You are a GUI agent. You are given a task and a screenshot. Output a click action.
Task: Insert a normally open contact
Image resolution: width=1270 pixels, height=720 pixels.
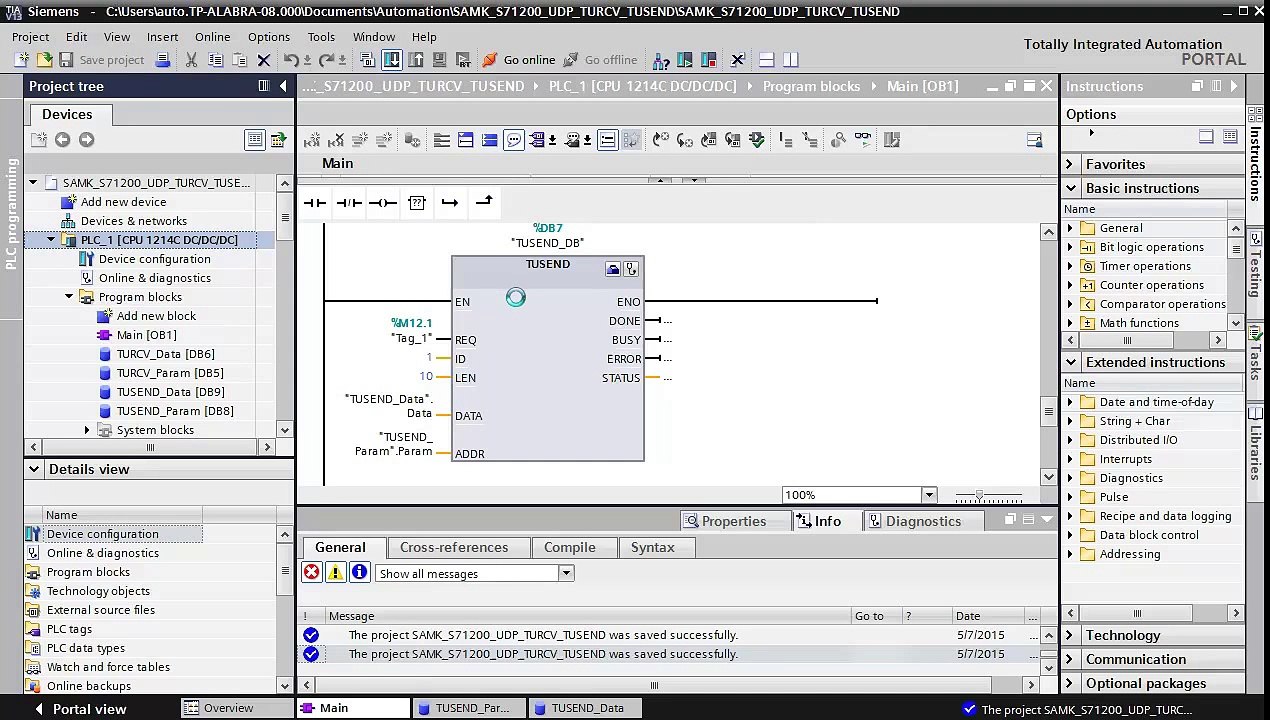point(315,203)
